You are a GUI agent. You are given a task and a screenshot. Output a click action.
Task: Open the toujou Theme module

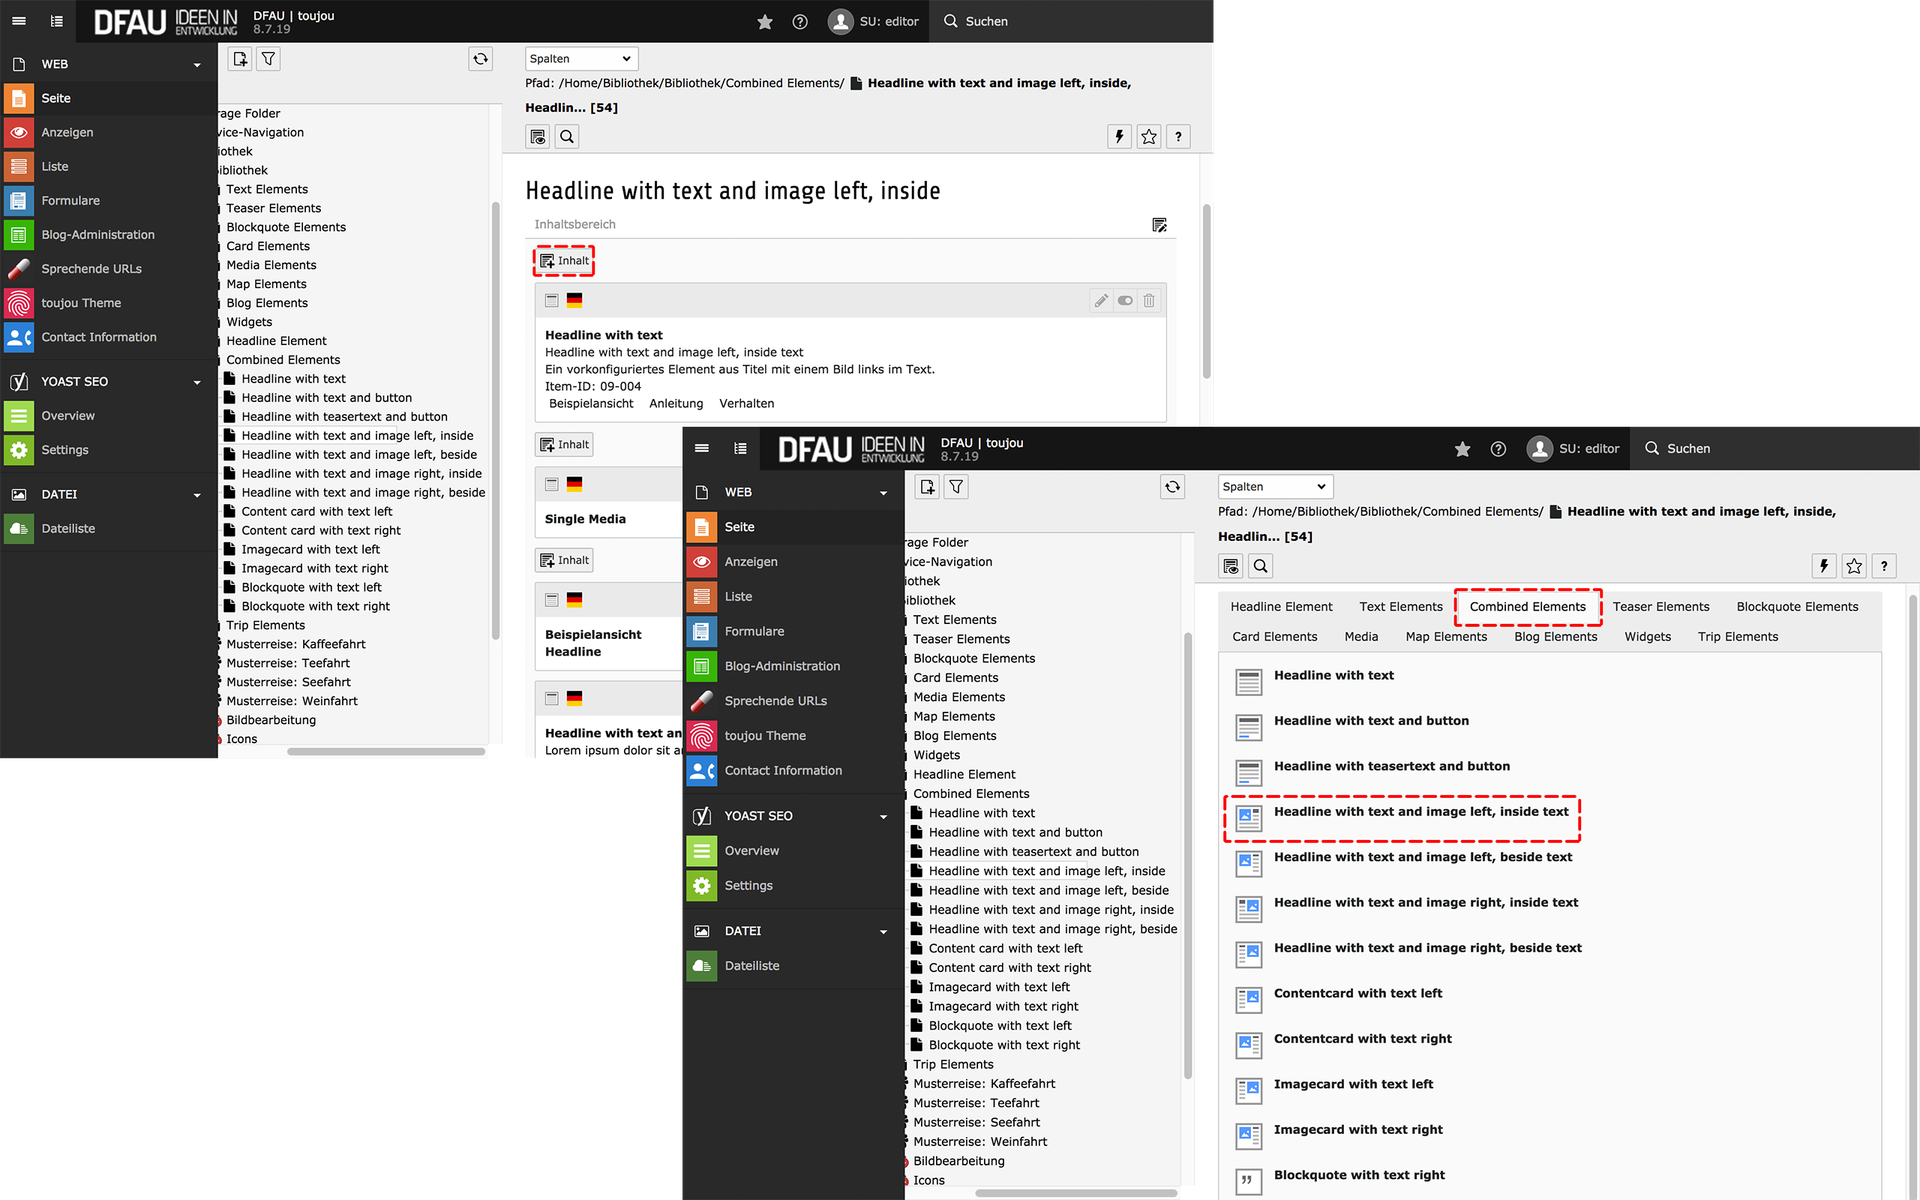pyautogui.click(x=81, y=303)
